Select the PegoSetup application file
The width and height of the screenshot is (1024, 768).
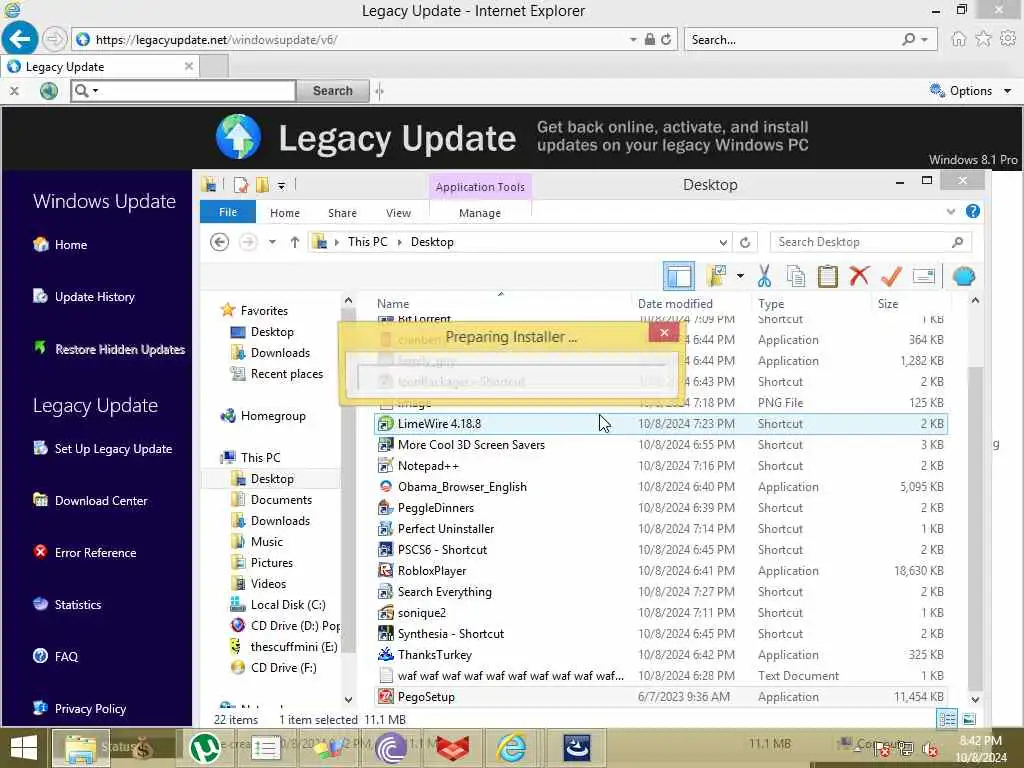[x=660, y=697]
